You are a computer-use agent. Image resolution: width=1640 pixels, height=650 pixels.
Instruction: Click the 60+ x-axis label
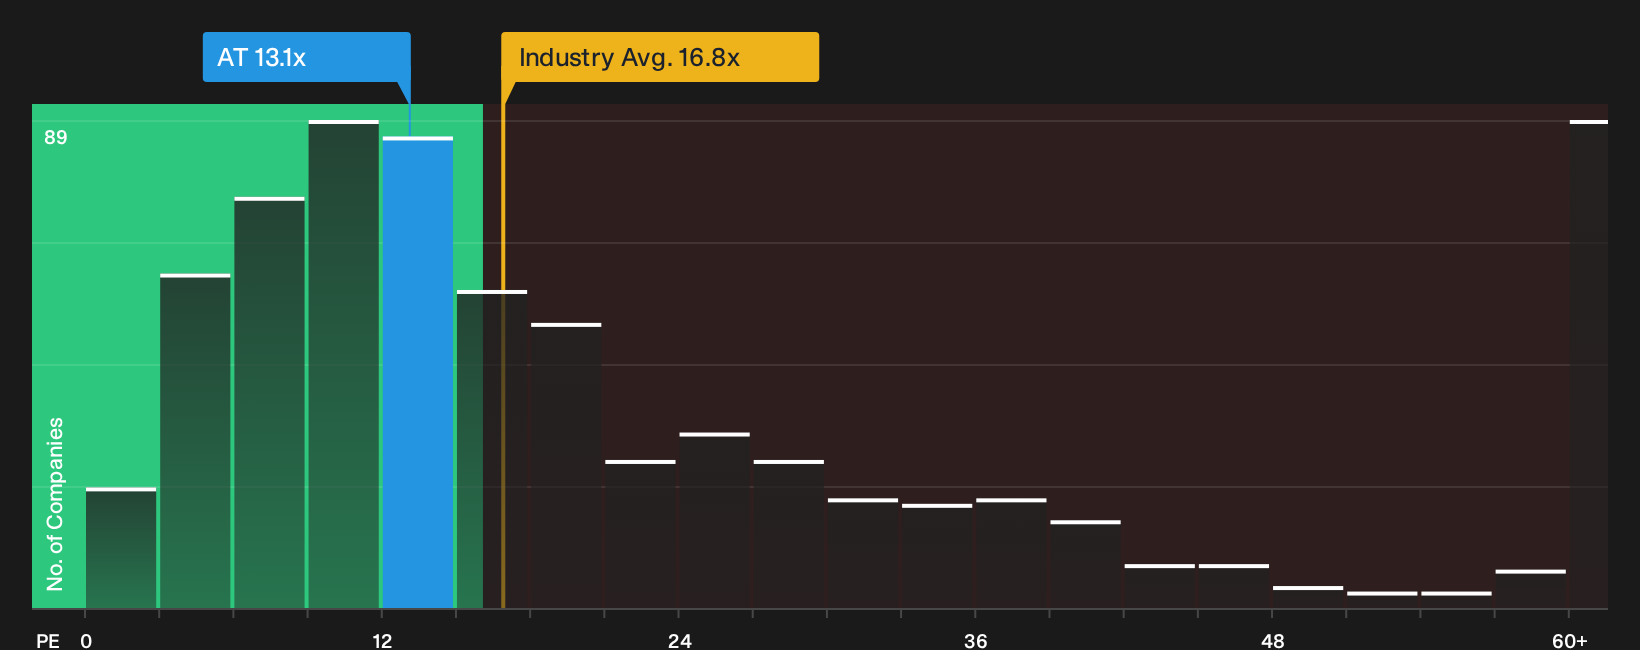coord(1570,641)
